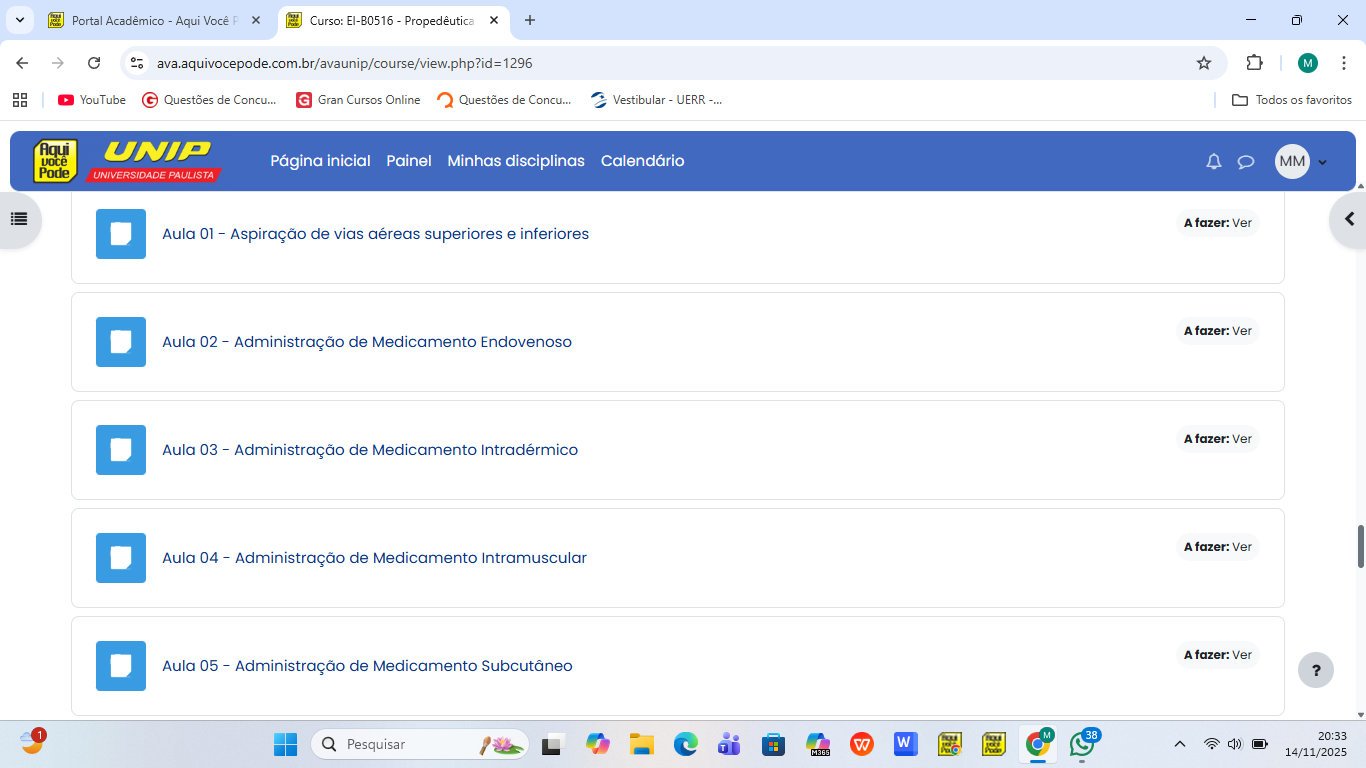This screenshot has width=1366, height=768.
Task: Open Aula 04 Administração de Medicamento Intramuscular
Action: tap(374, 558)
